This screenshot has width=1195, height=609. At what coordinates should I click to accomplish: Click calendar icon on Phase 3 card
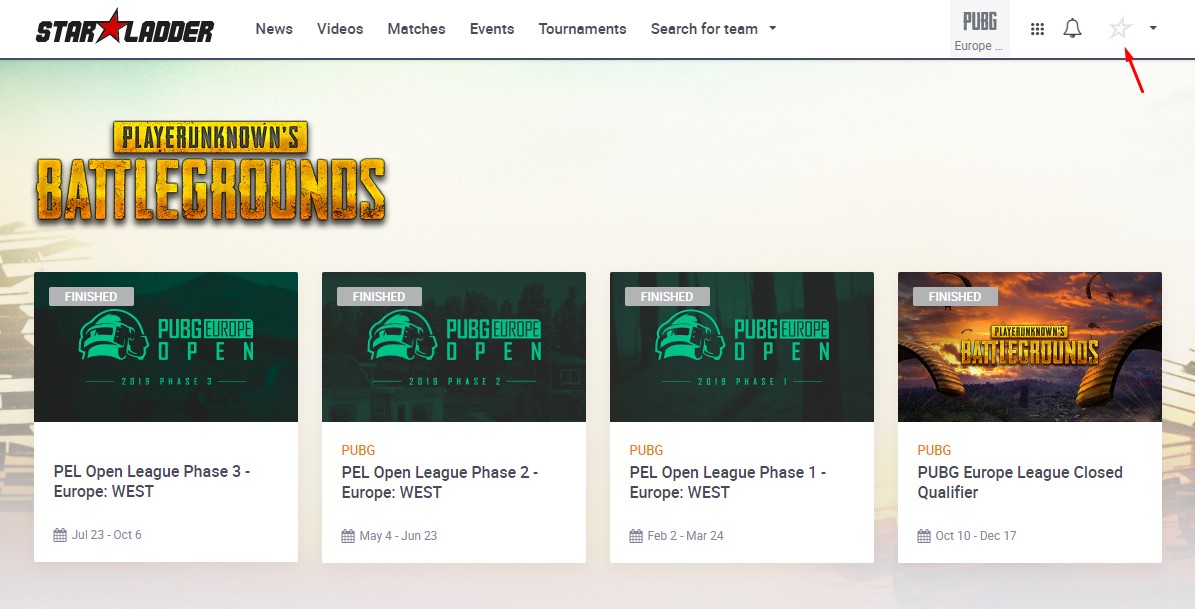click(60, 535)
